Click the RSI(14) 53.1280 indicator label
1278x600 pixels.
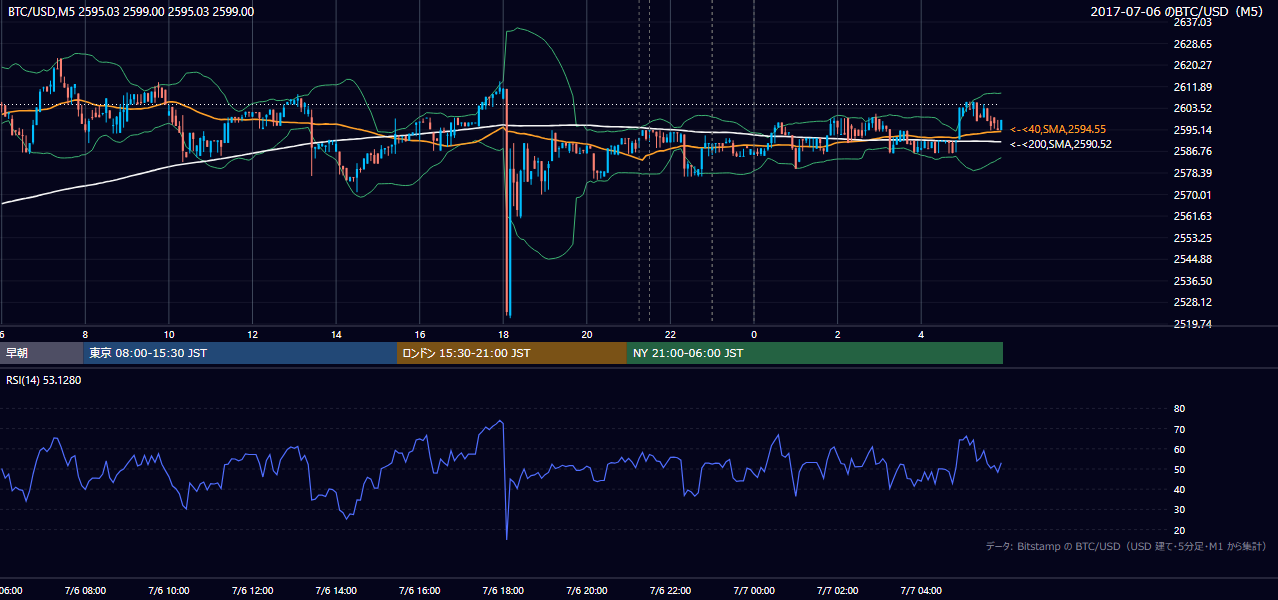(44, 380)
